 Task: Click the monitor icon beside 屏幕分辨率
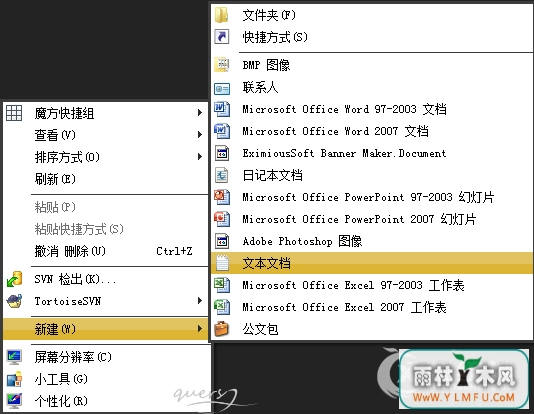[14, 357]
